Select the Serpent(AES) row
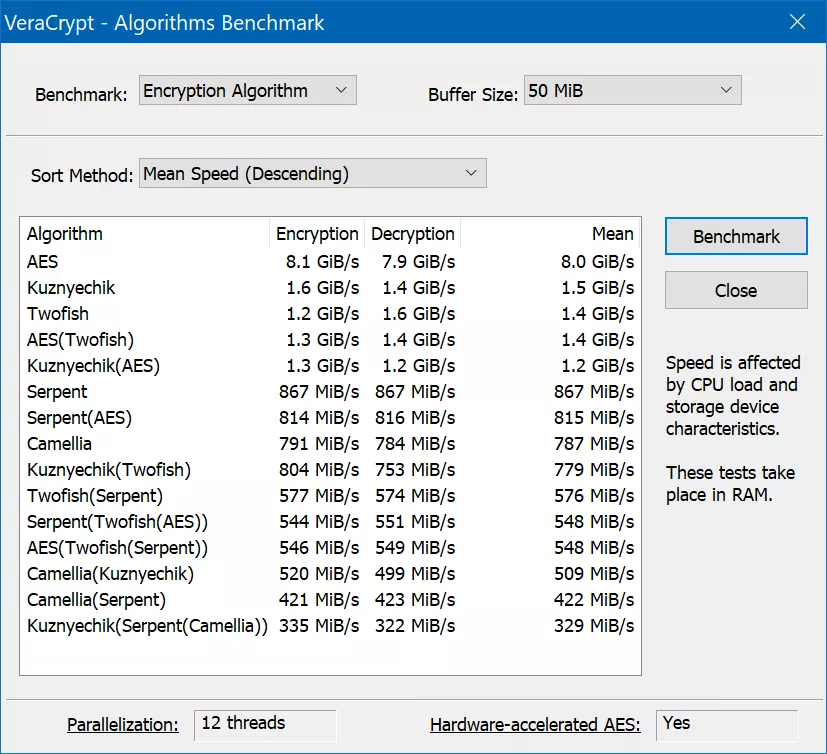Image resolution: width=827 pixels, height=754 pixels. click(x=330, y=418)
